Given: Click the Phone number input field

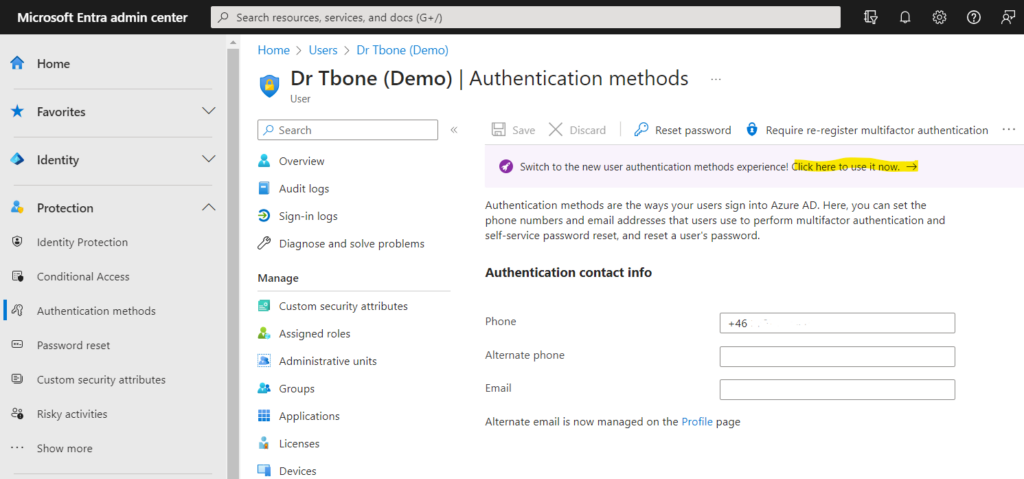Looking at the screenshot, I should click(x=837, y=323).
